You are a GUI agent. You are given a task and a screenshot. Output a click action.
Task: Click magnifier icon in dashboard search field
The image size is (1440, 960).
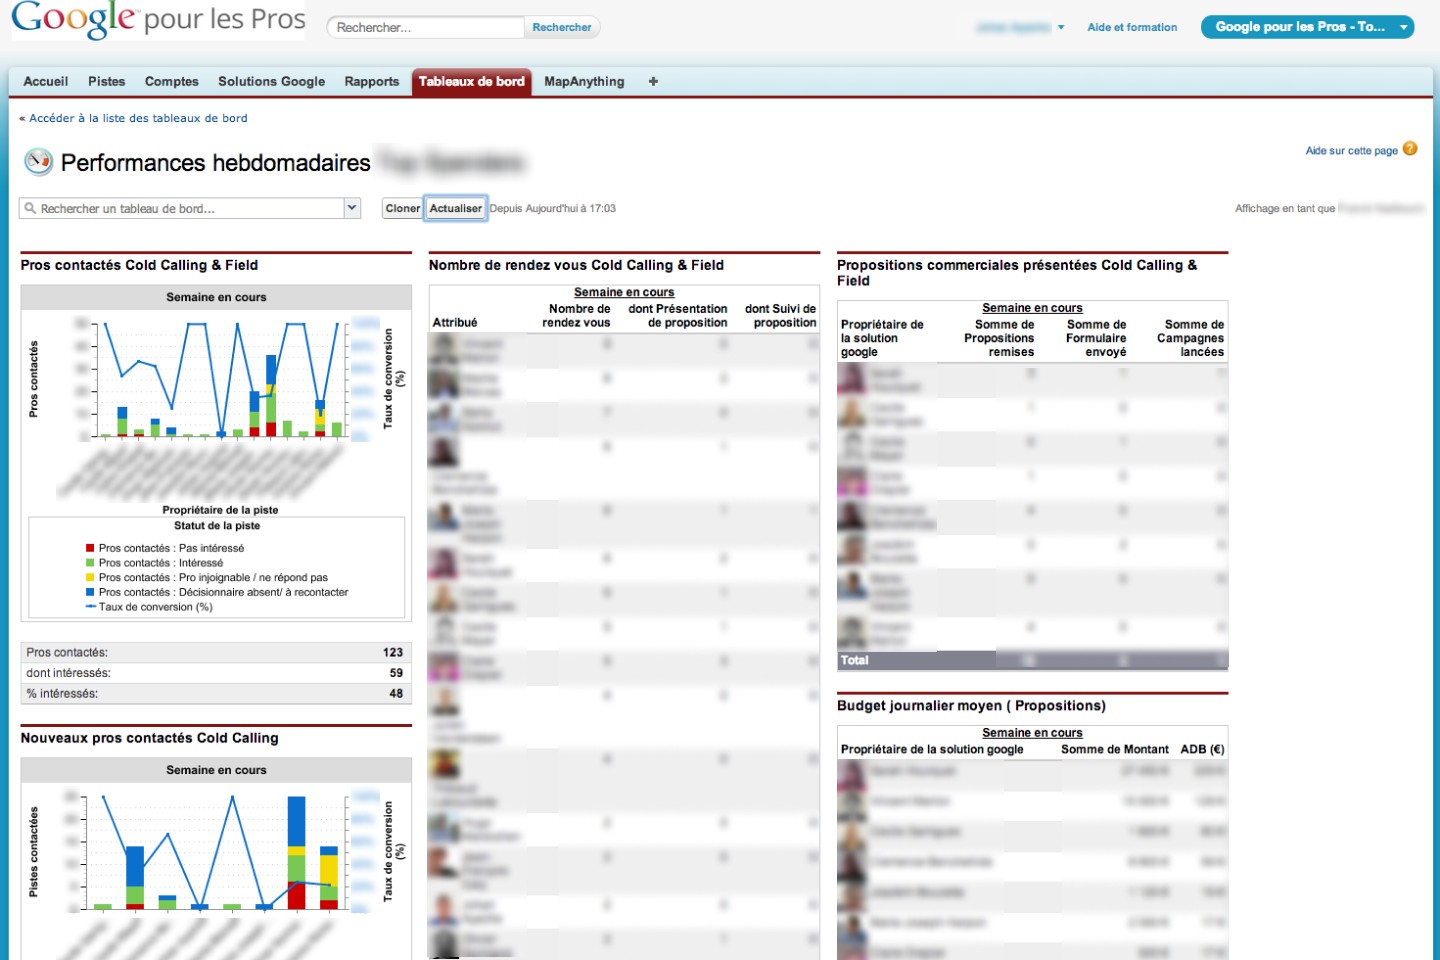[31, 209]
